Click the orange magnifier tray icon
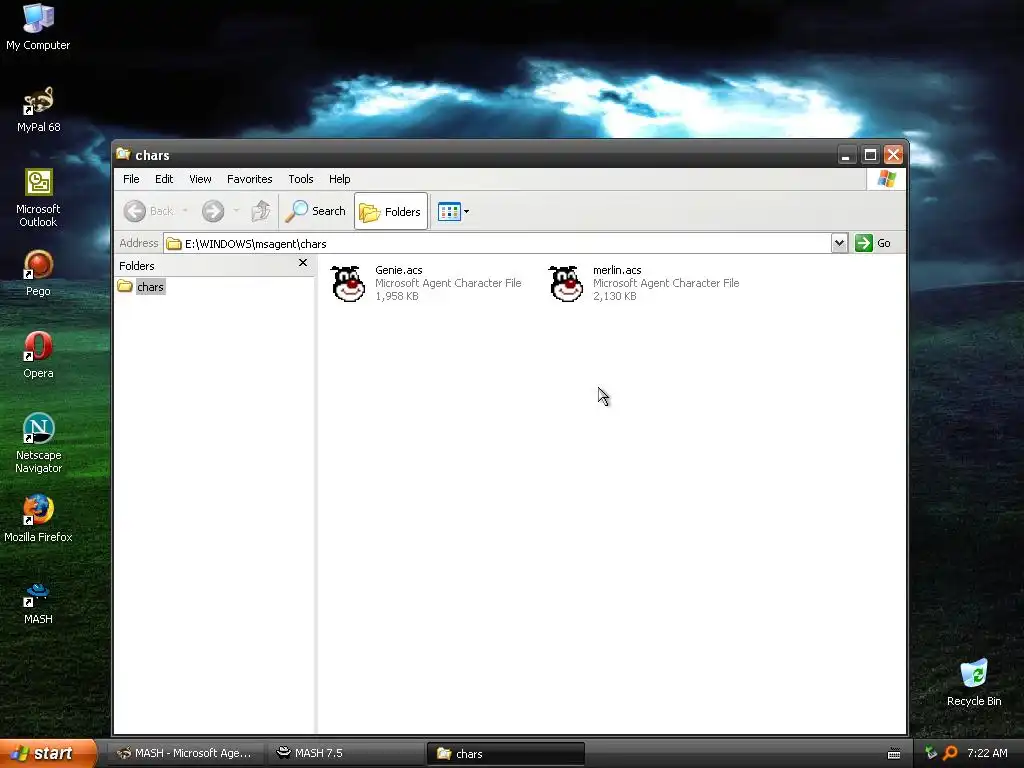Viewport: 1024px width, 768px height. tap(950, 753)
